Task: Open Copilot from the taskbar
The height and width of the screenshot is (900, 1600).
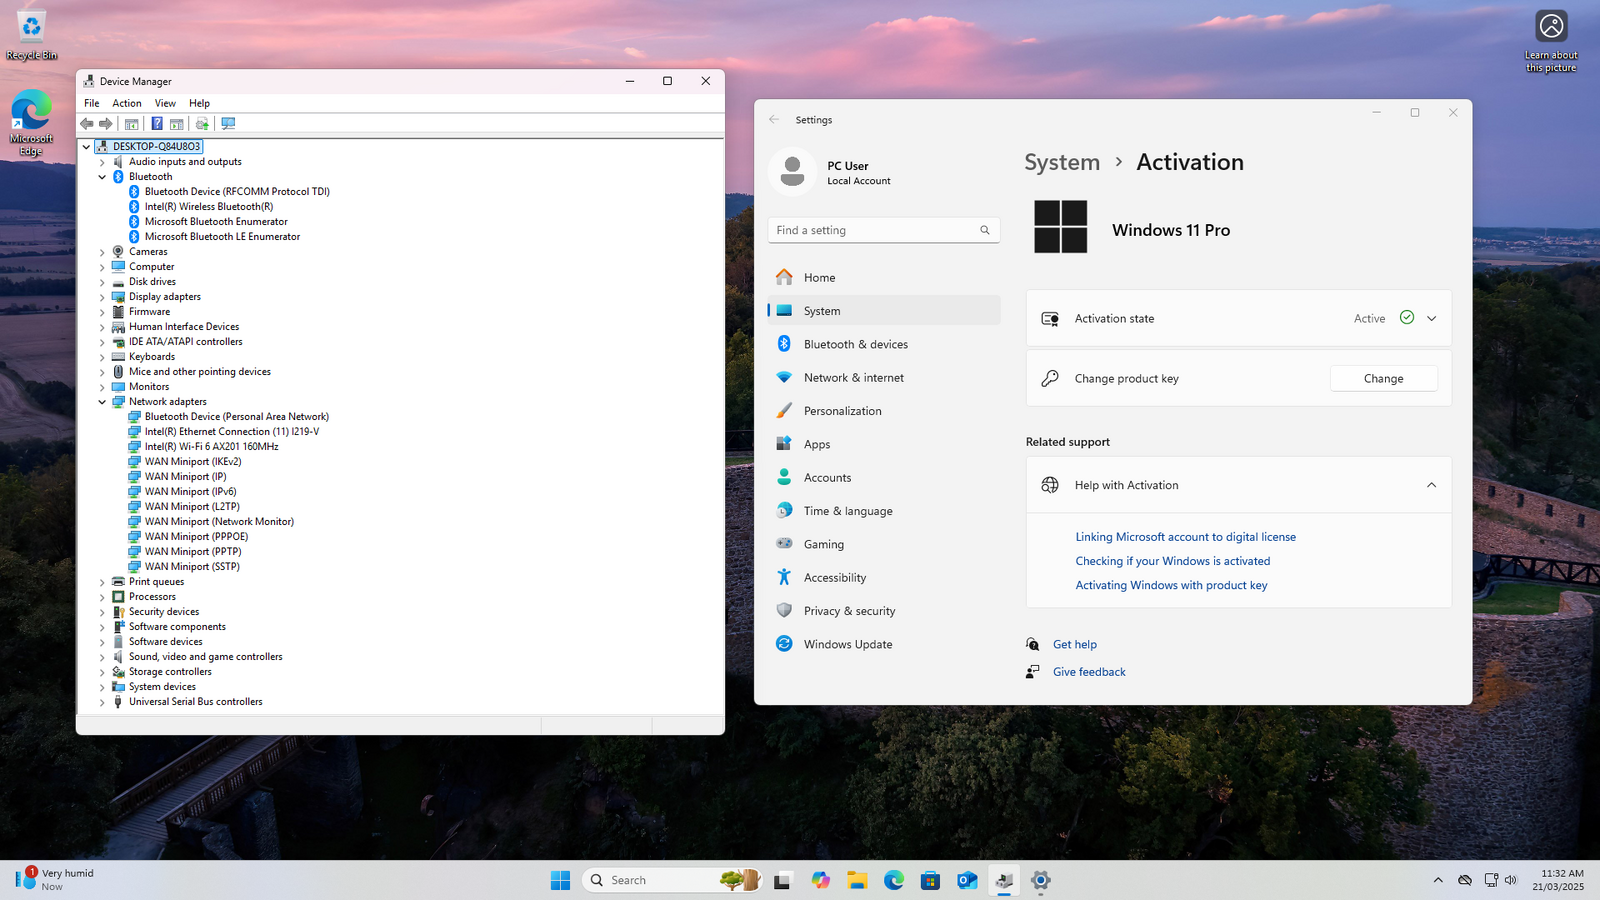Action: click(821, 880)
